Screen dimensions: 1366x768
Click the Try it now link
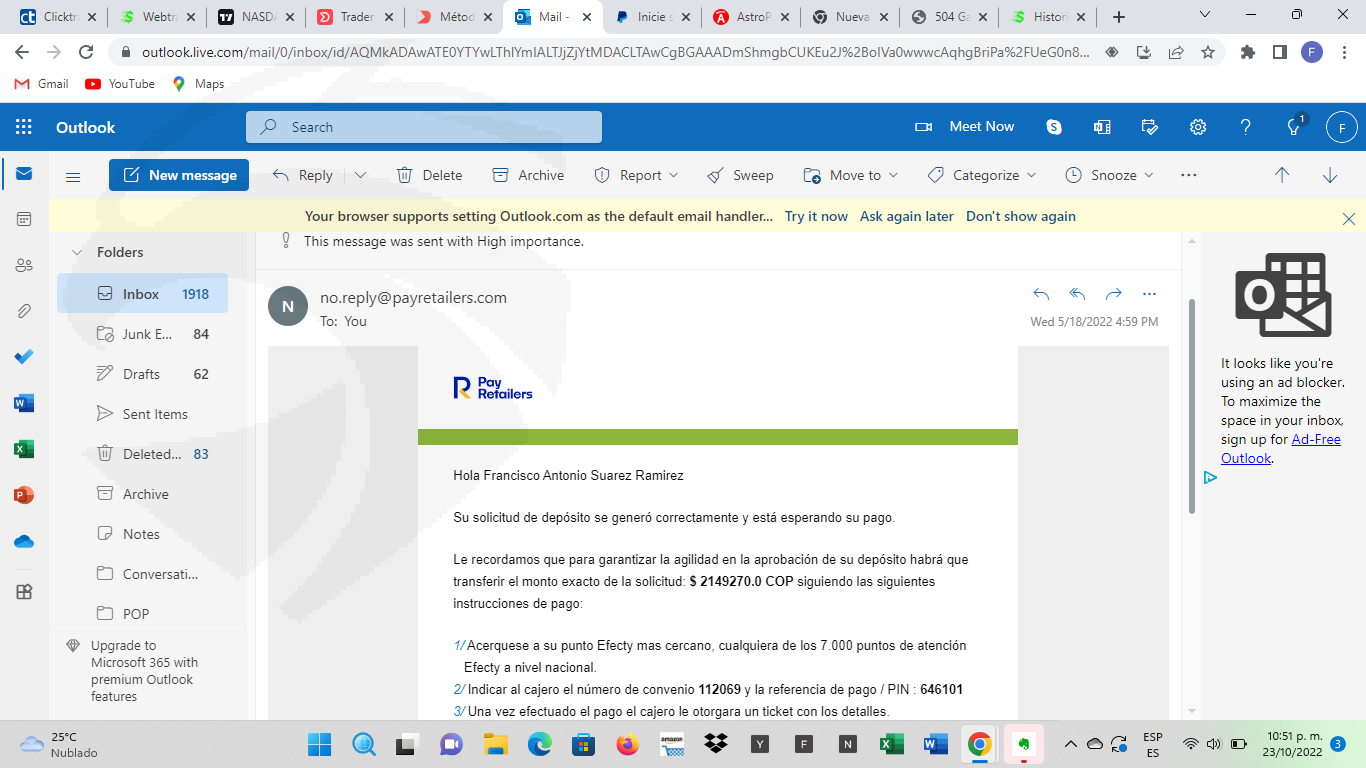point(816,216)
